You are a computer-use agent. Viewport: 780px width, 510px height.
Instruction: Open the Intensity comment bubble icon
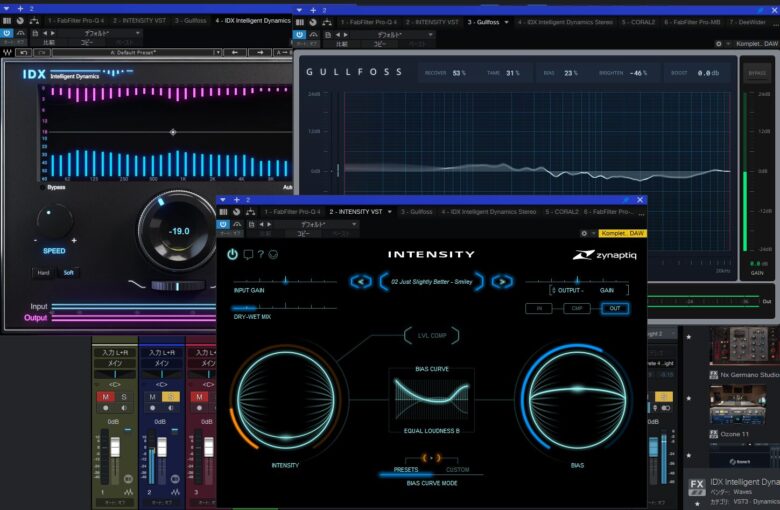pyautogui.click(x=247, y=254)
